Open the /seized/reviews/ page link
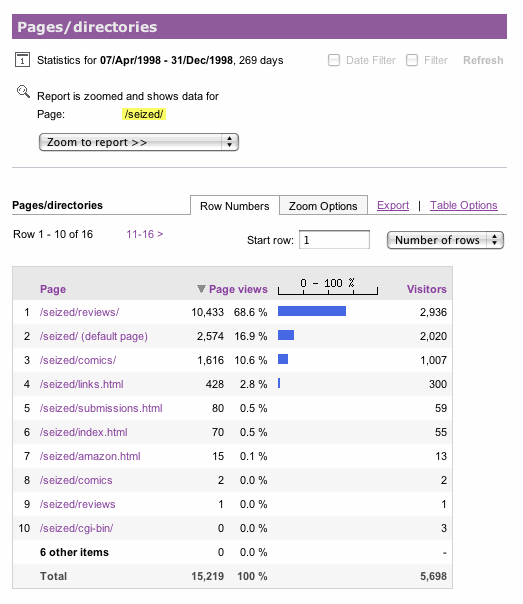Viewport: 523px width, 604px height. pos(79,312)
